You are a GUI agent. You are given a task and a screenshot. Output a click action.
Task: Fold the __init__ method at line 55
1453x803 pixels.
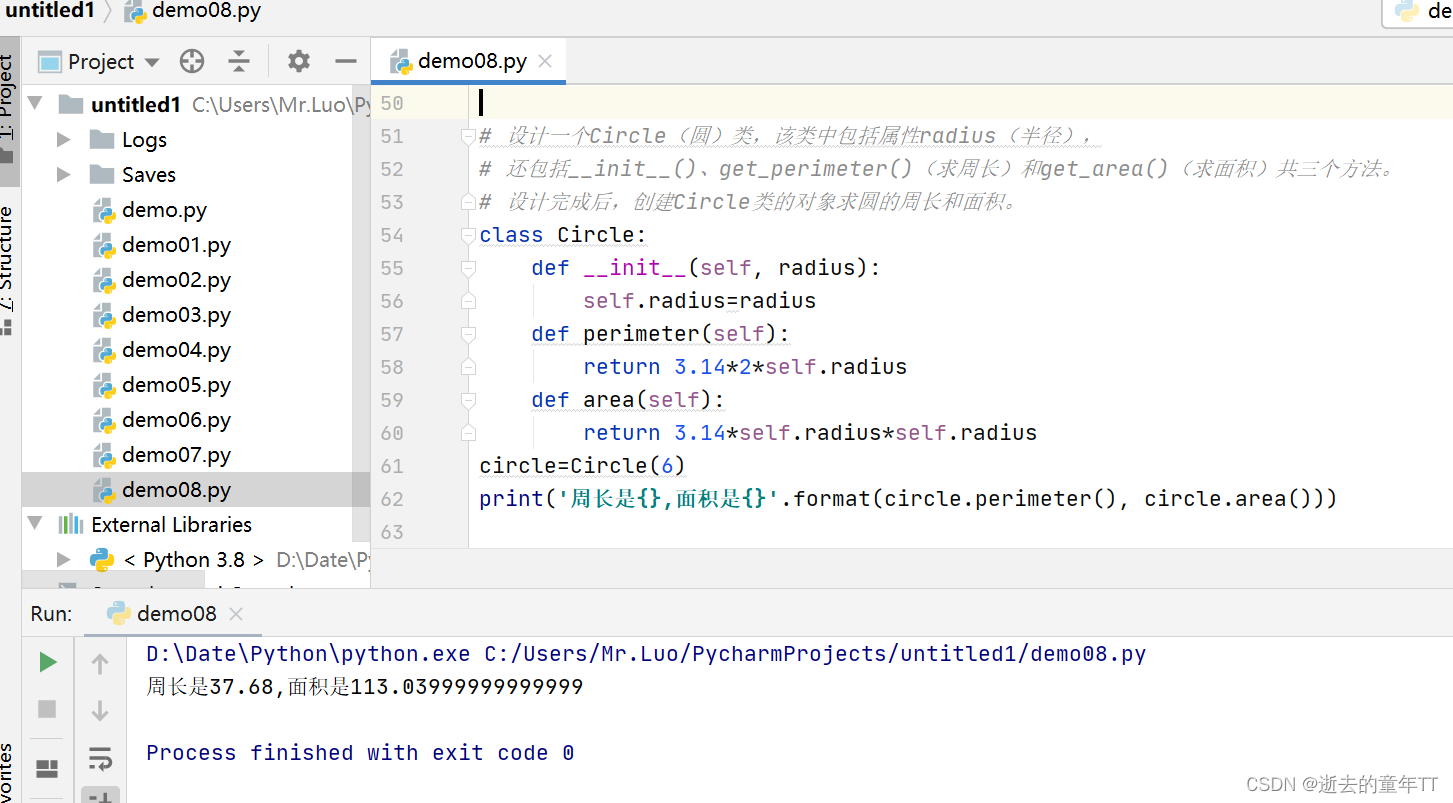click(468, 268)
